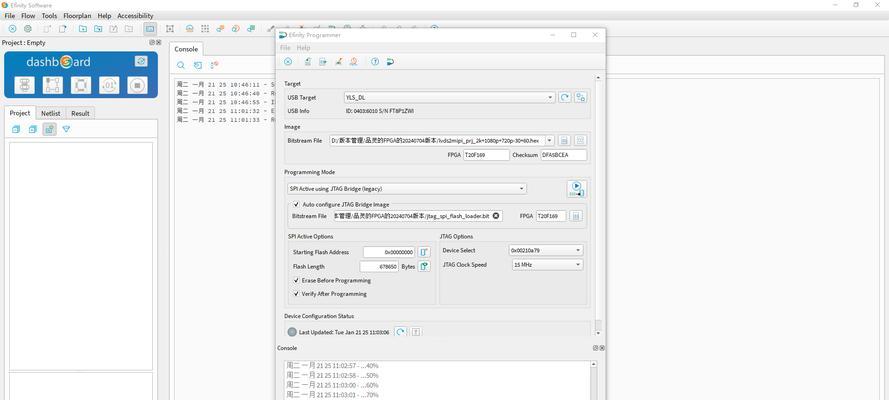Switch to the Result tab

80,113
